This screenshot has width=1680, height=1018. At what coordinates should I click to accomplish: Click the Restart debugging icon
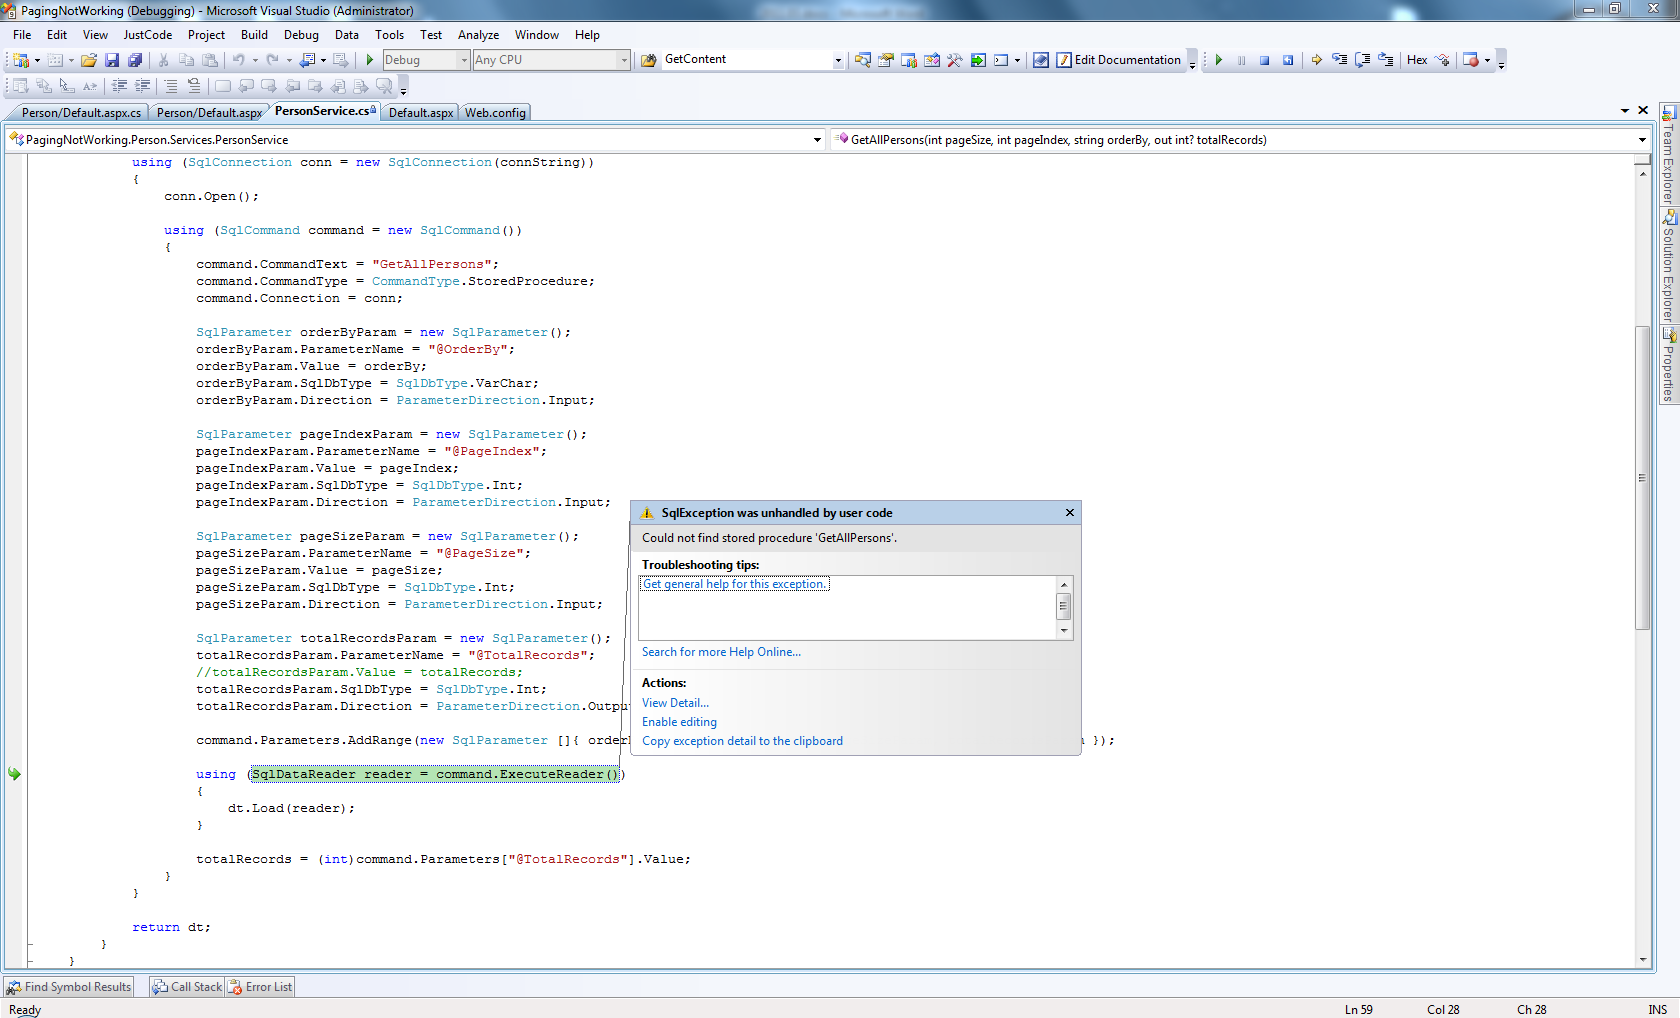tap(1288, 60)
